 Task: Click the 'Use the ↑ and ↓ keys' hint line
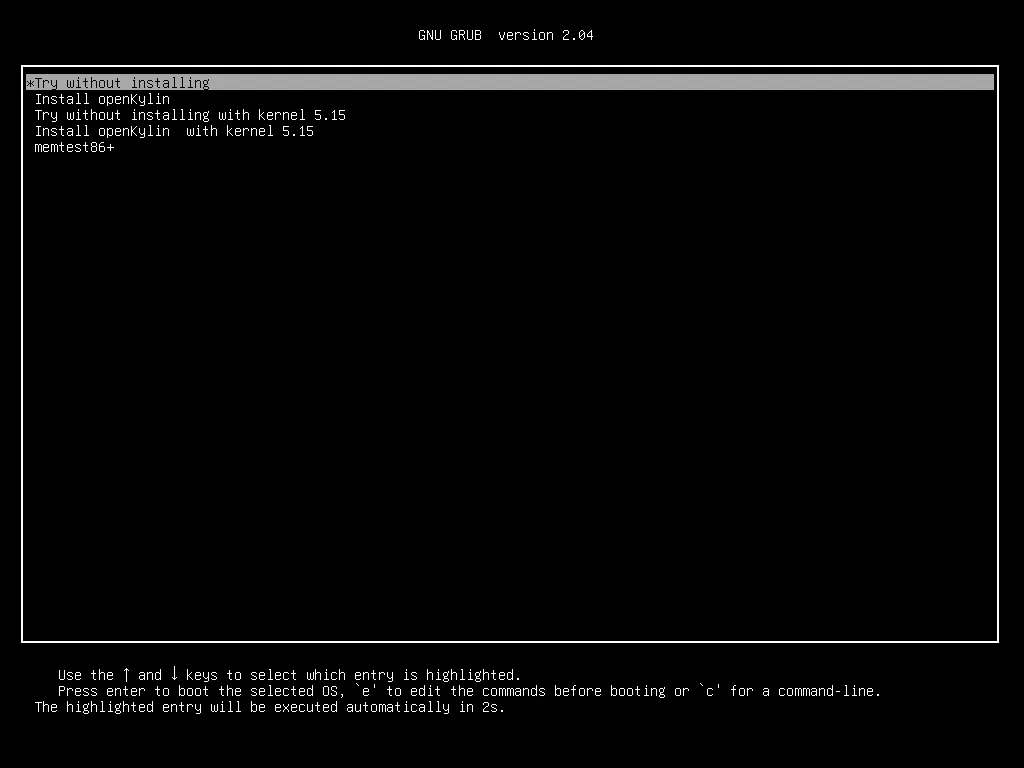point(289,675)
